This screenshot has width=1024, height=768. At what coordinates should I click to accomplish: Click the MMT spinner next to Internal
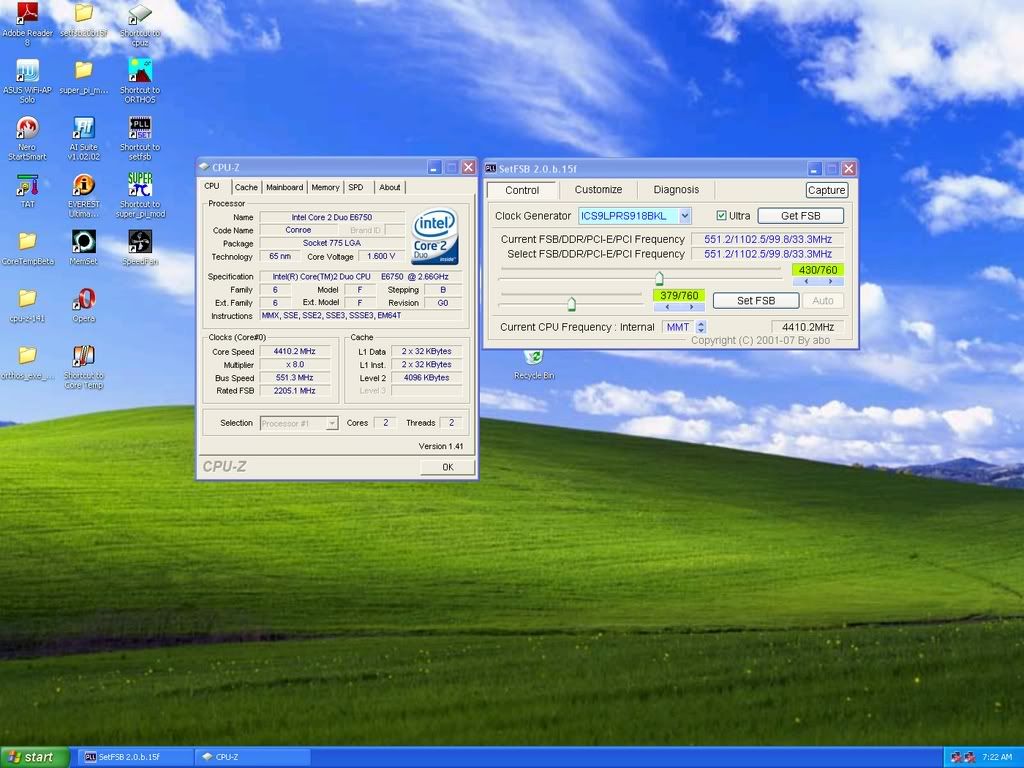pyautogui.click(x=700, y=327)
